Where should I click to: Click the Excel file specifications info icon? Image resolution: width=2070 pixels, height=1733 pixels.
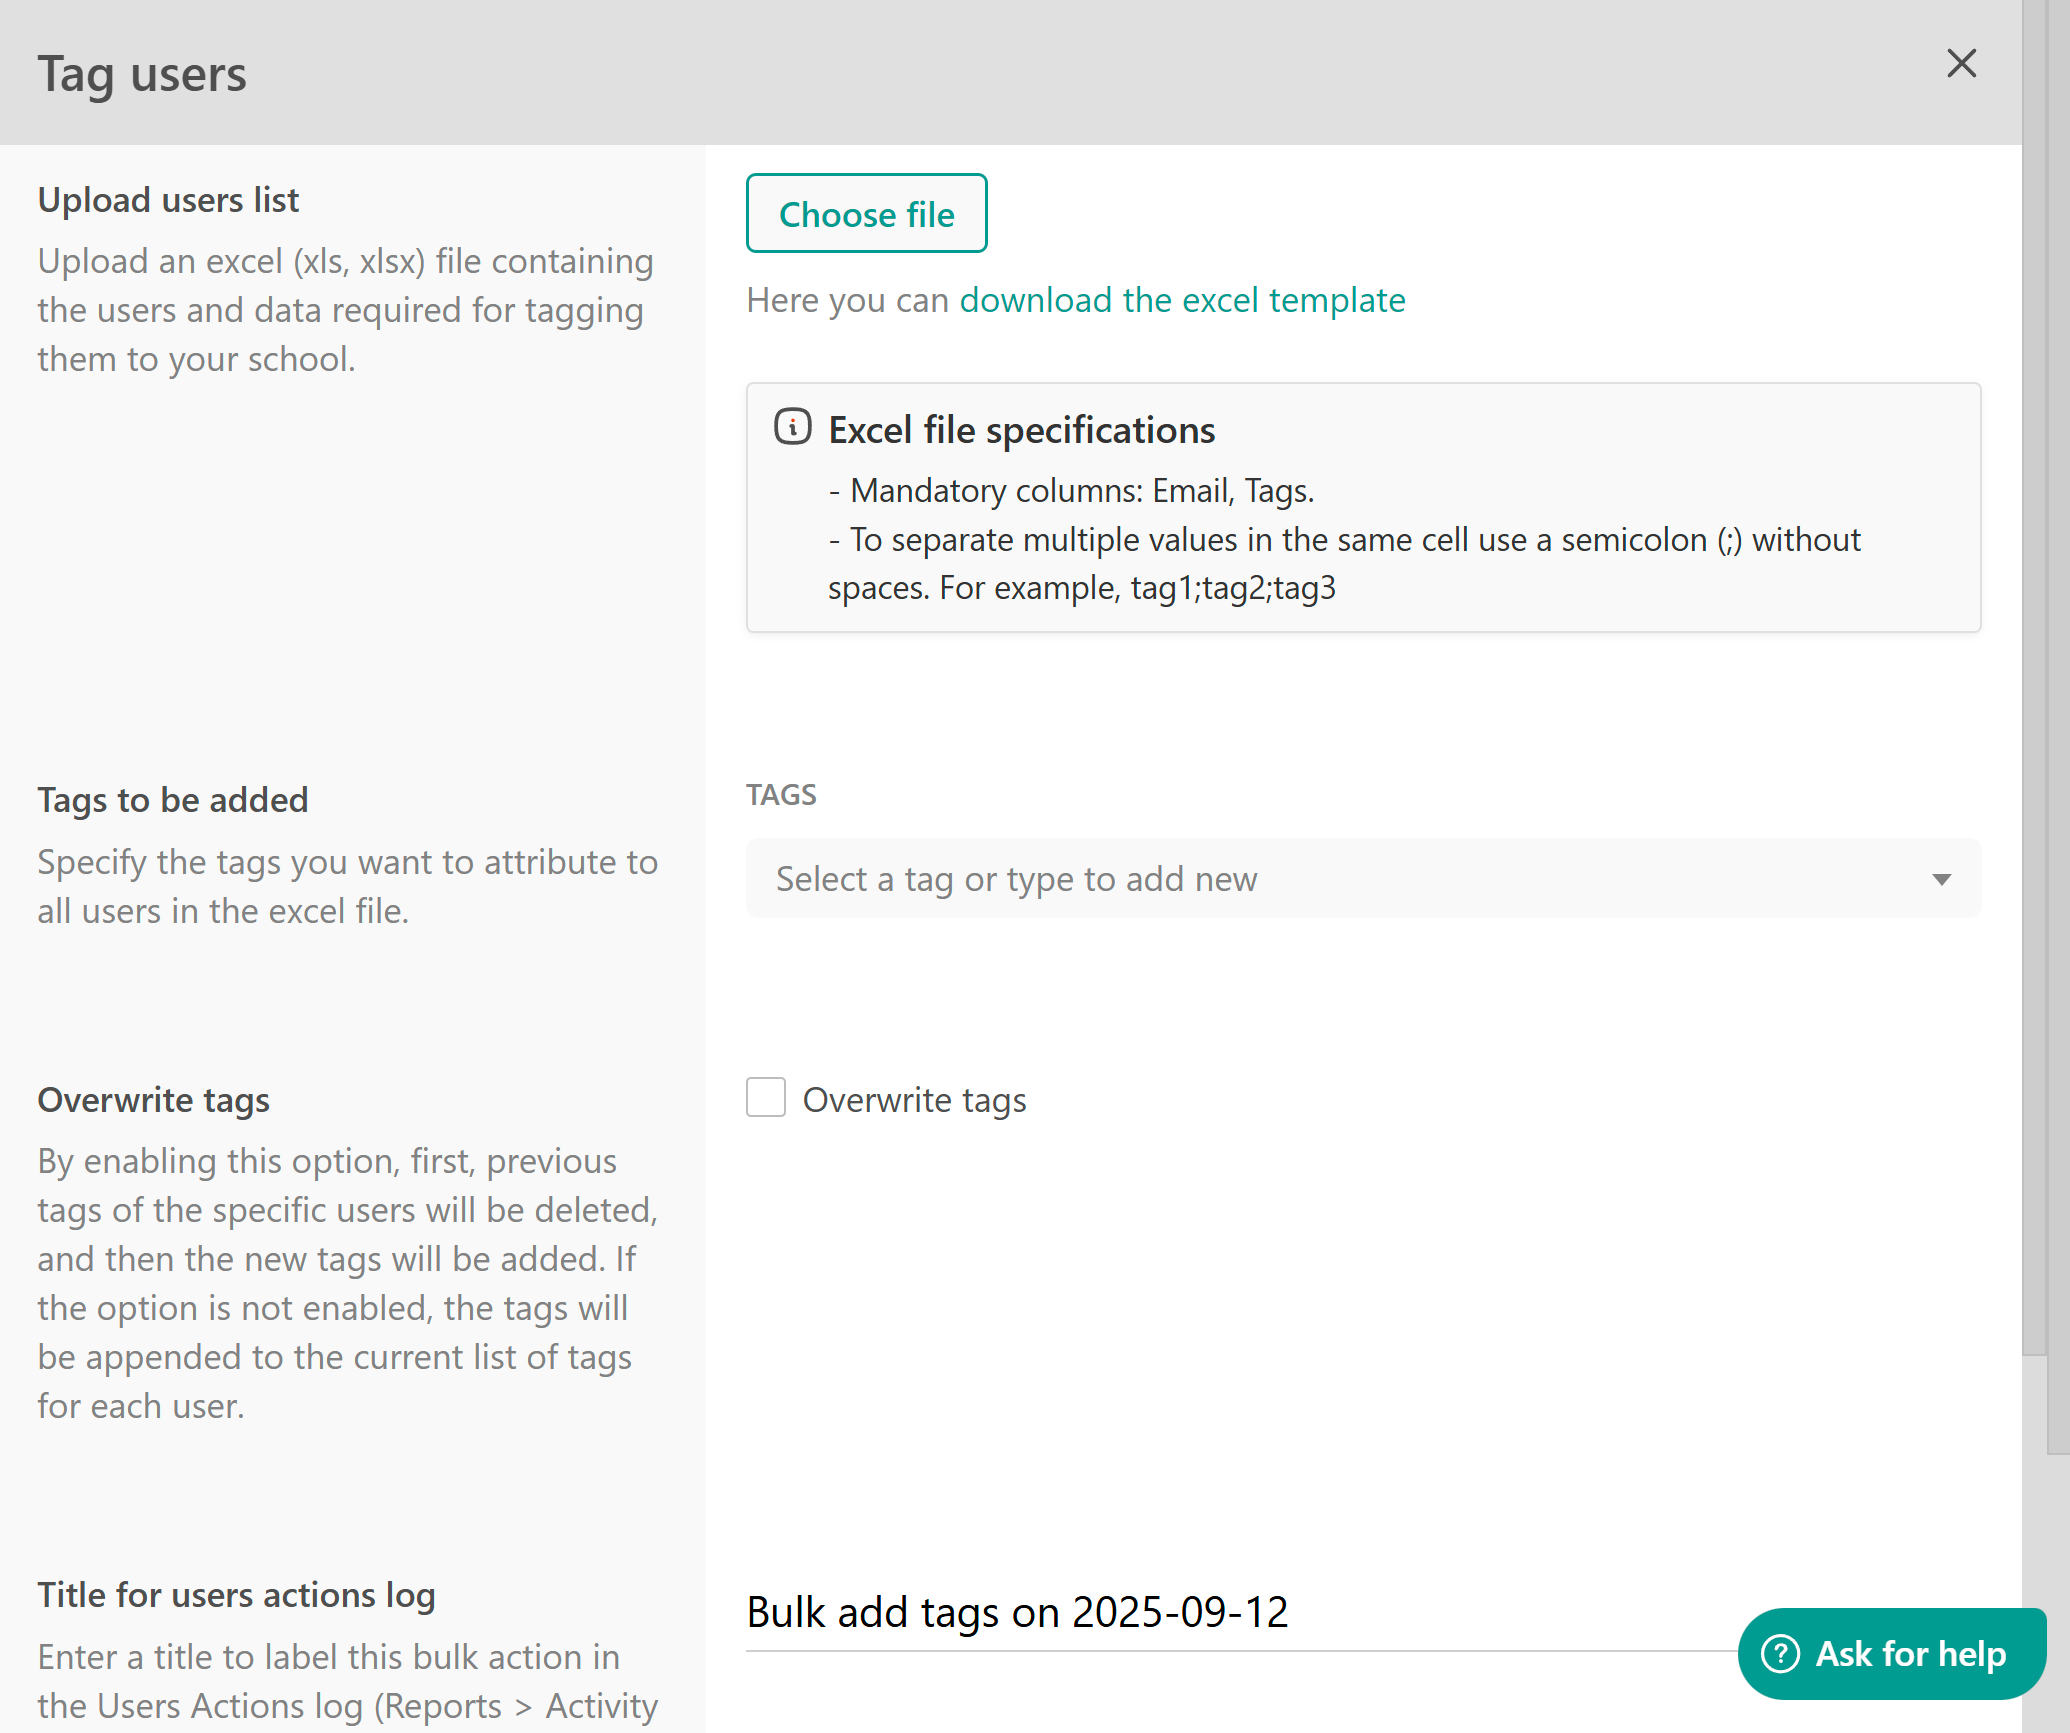(793, 427)
